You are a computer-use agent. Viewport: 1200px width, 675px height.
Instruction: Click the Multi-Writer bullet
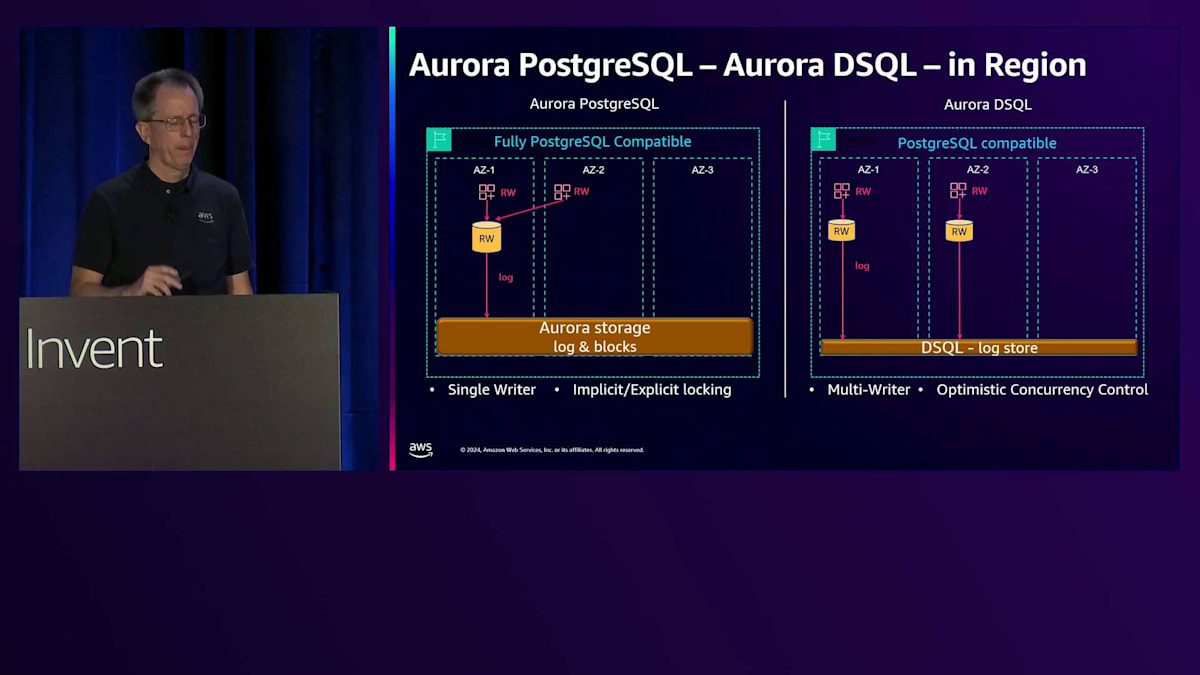click(869, 390)
